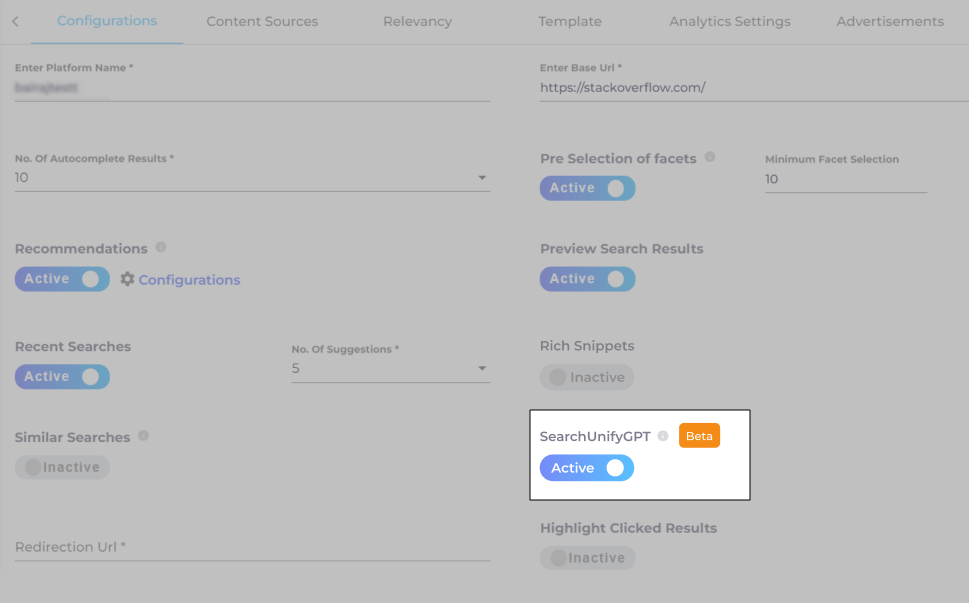The width and height of the screenshot is (969, 603).
Task: Click the orange Beta badge
Action: [699, 436]
